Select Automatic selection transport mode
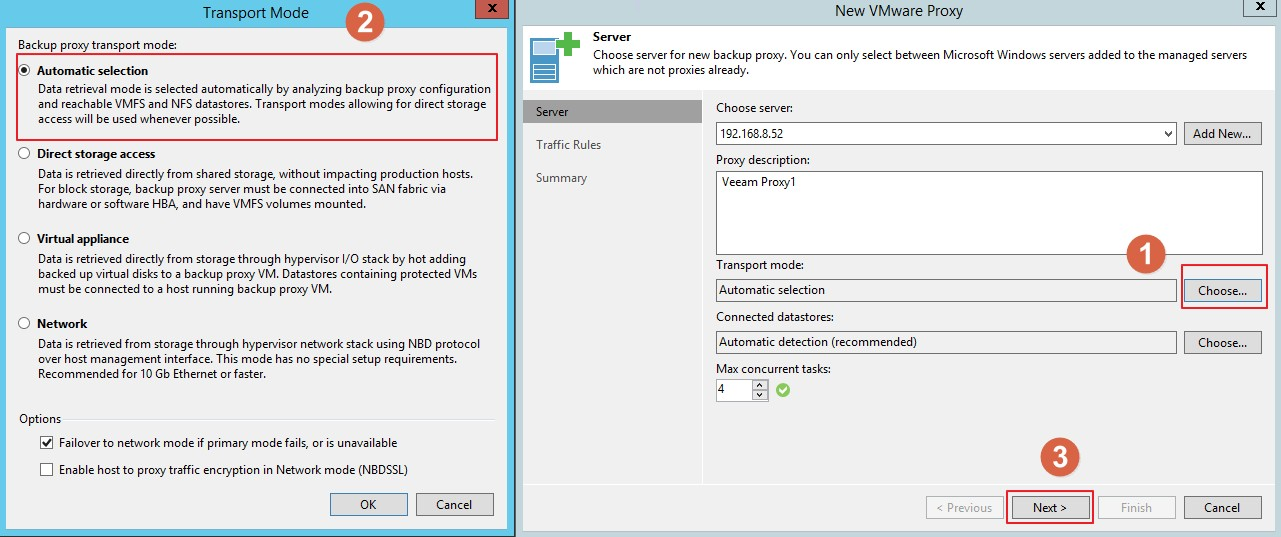Screen dimensions: 1281x537 (25, 71)
